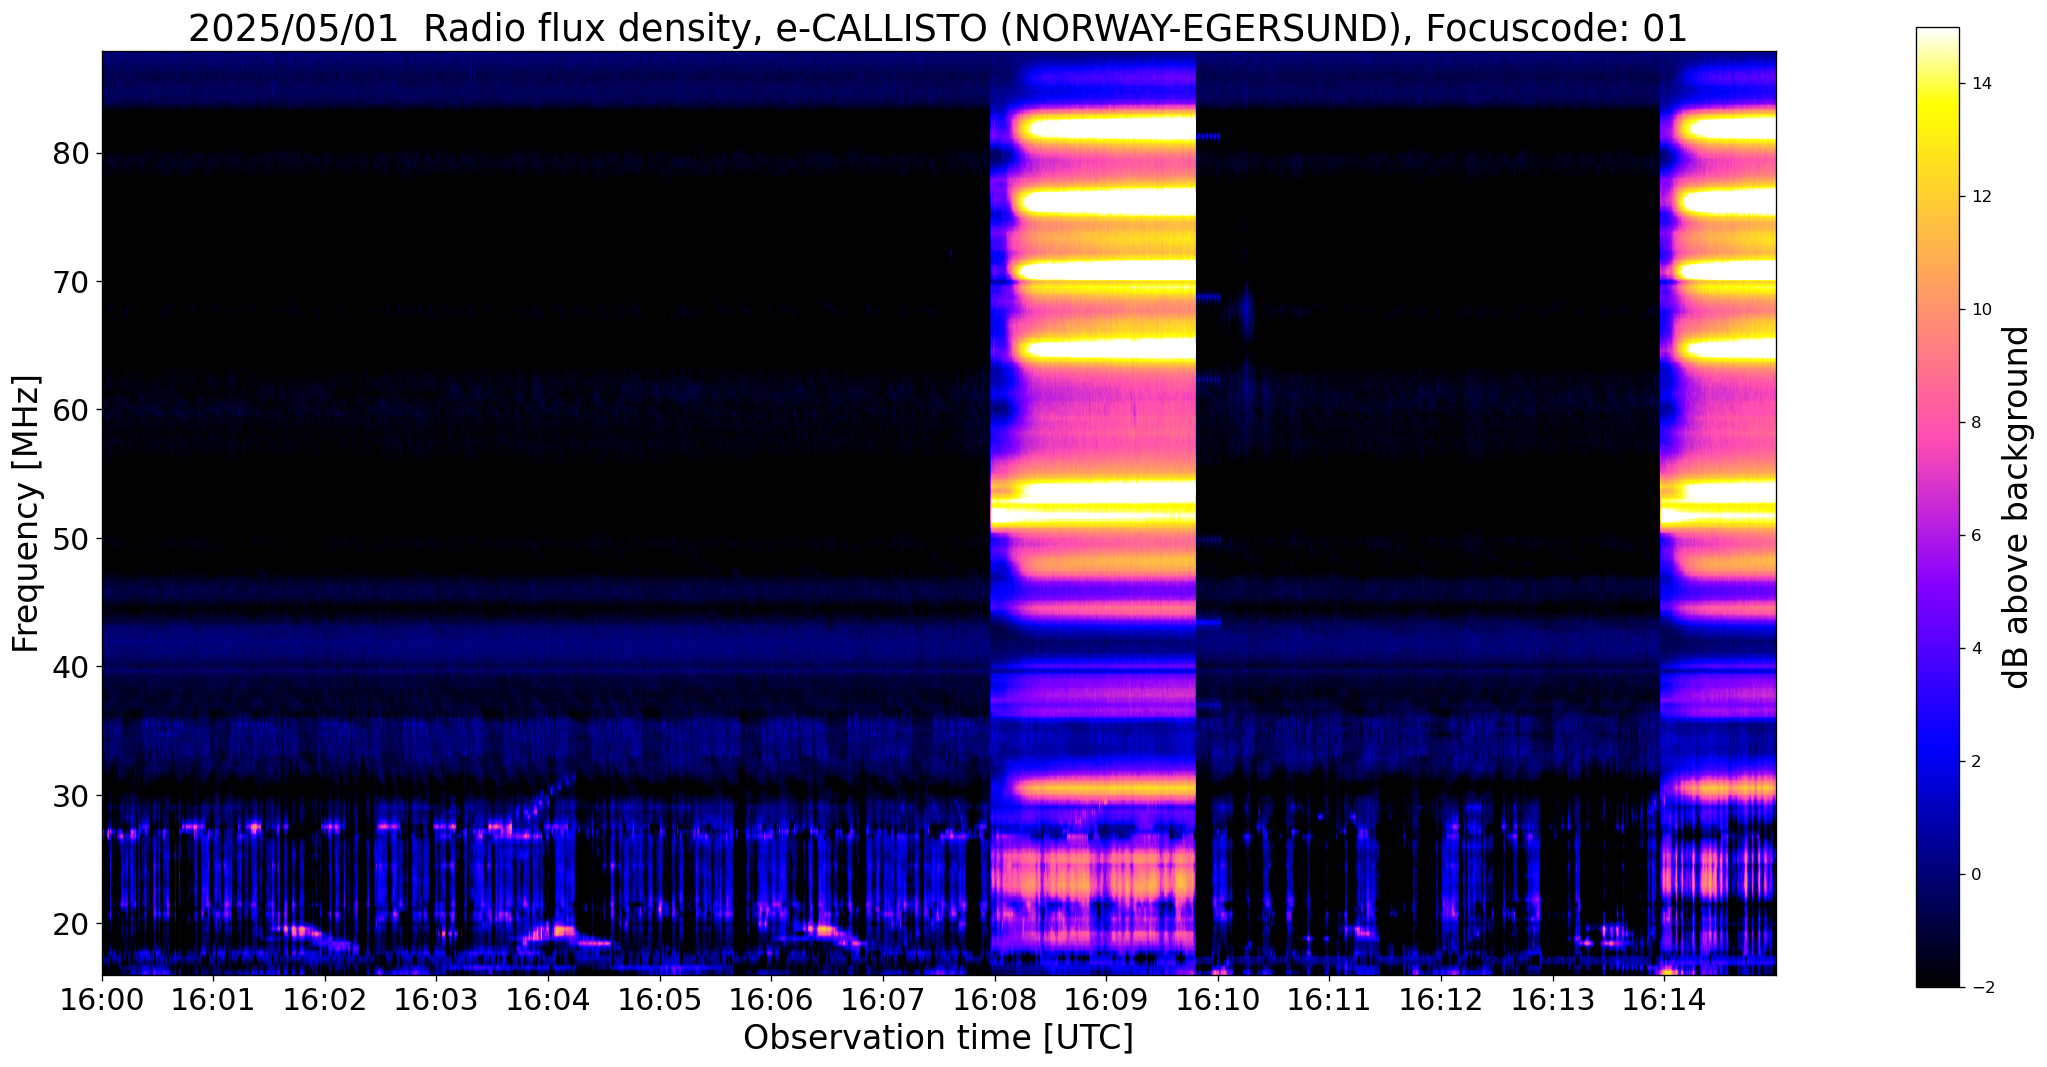Click the 16:12 time tick label
2047x1067 pixels.
[1441, 1000]
